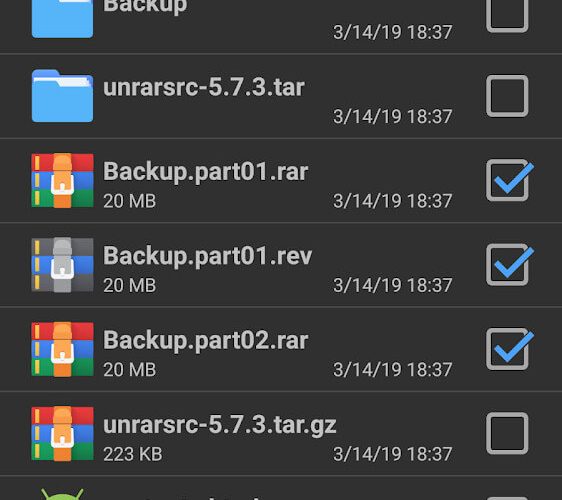Tap the Backup.part02.rar archive icon
This screenshot has height=500, width=562.
[x=62, y=349]
